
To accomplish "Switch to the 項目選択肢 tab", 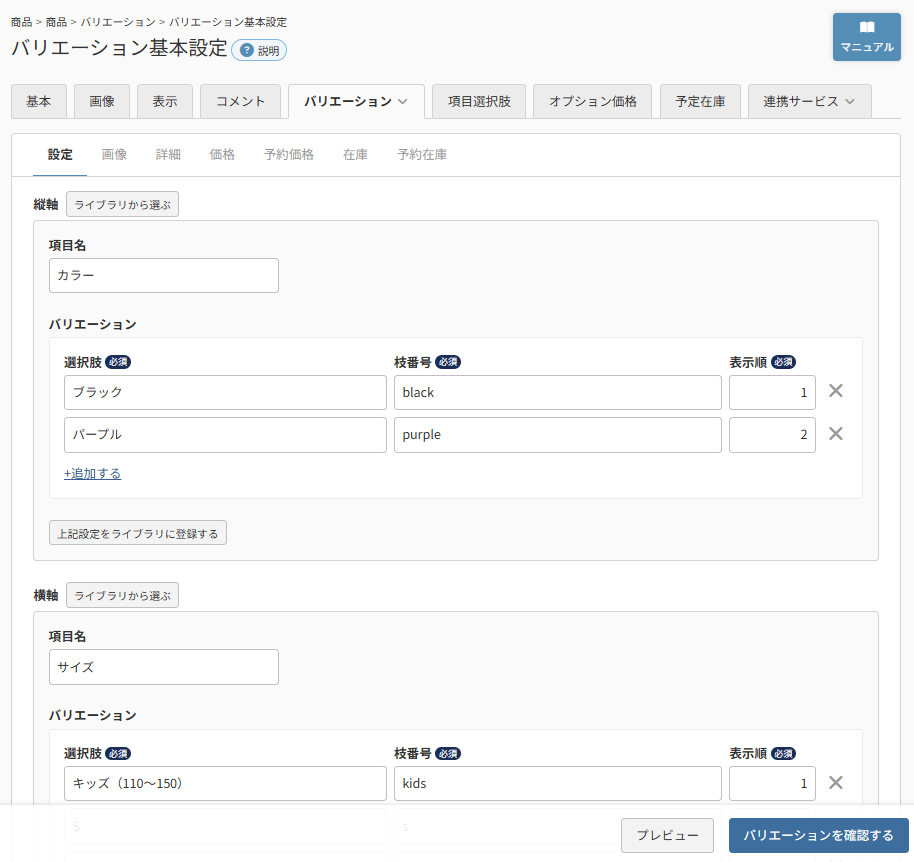I will [479, 101].
